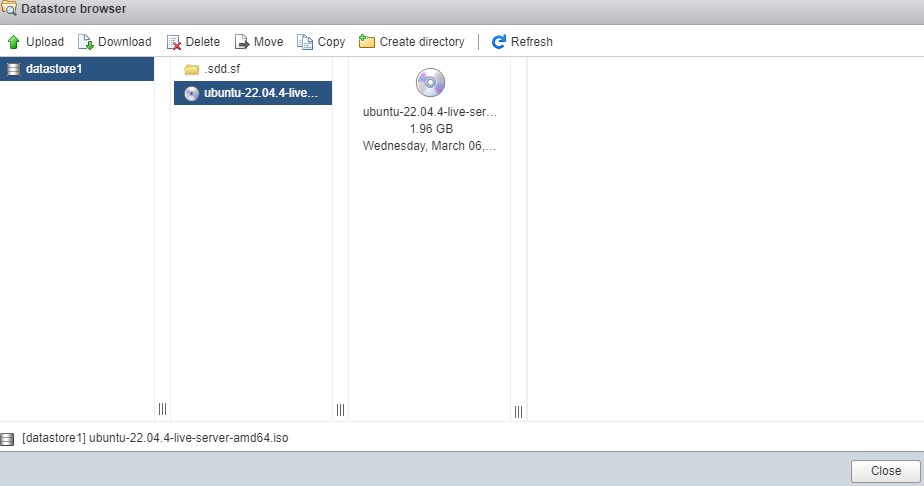Click the Upload text label
Viewport: 924px width, 486px height.
tap(44, 42)
